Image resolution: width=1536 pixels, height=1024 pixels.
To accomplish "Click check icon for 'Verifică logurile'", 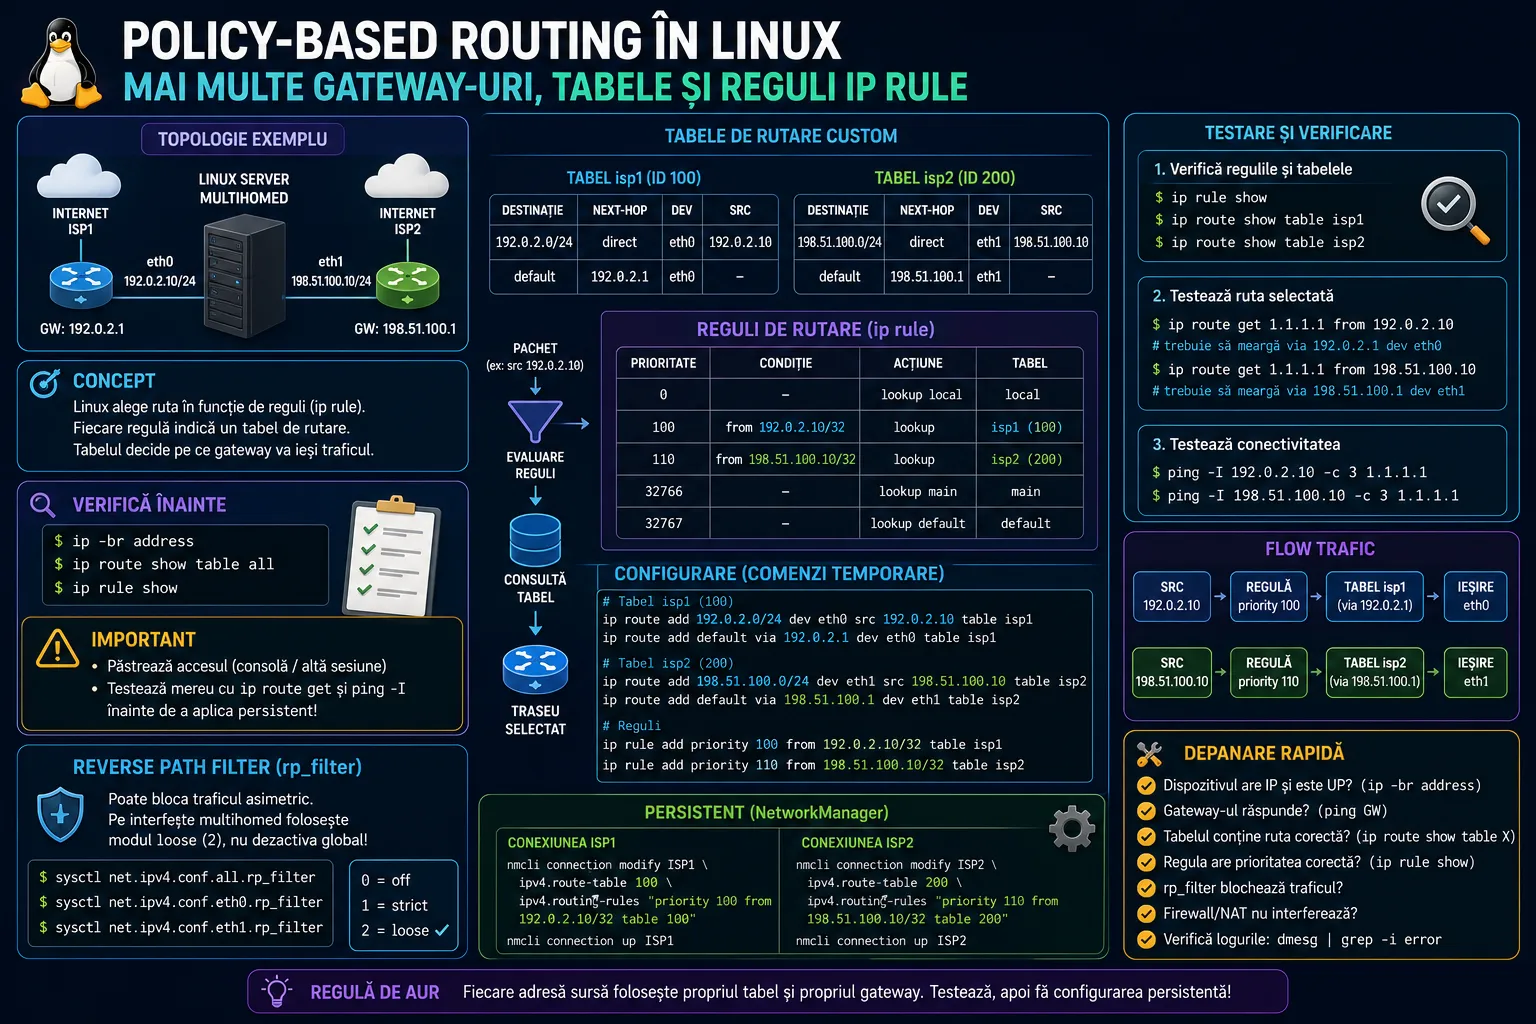I will [1146, 939].
